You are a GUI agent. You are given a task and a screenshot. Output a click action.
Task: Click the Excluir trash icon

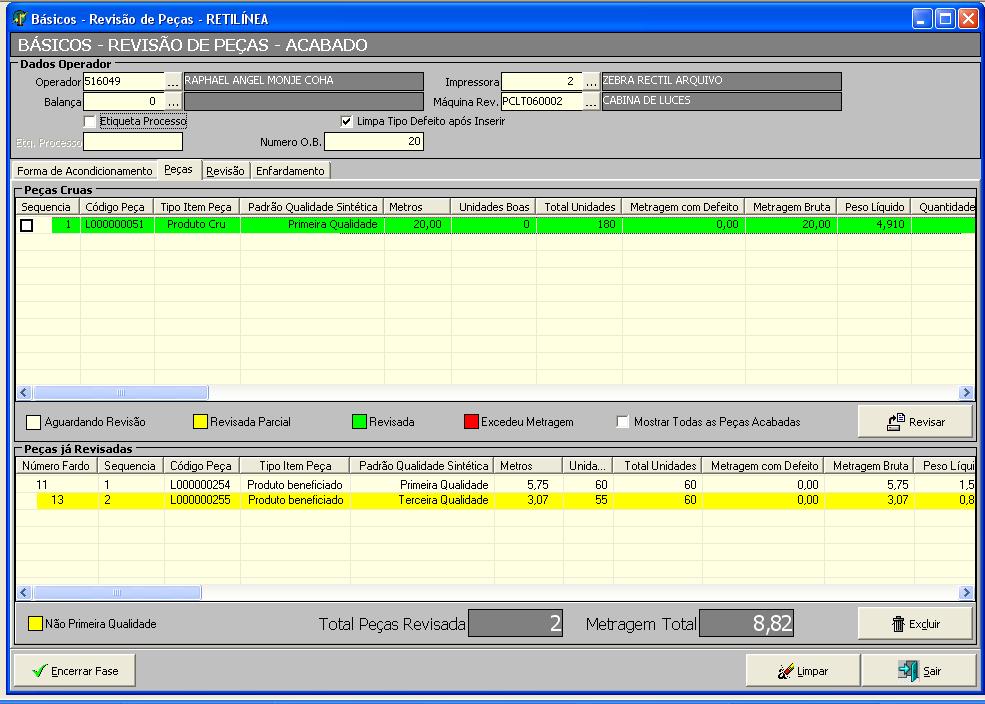897,624
